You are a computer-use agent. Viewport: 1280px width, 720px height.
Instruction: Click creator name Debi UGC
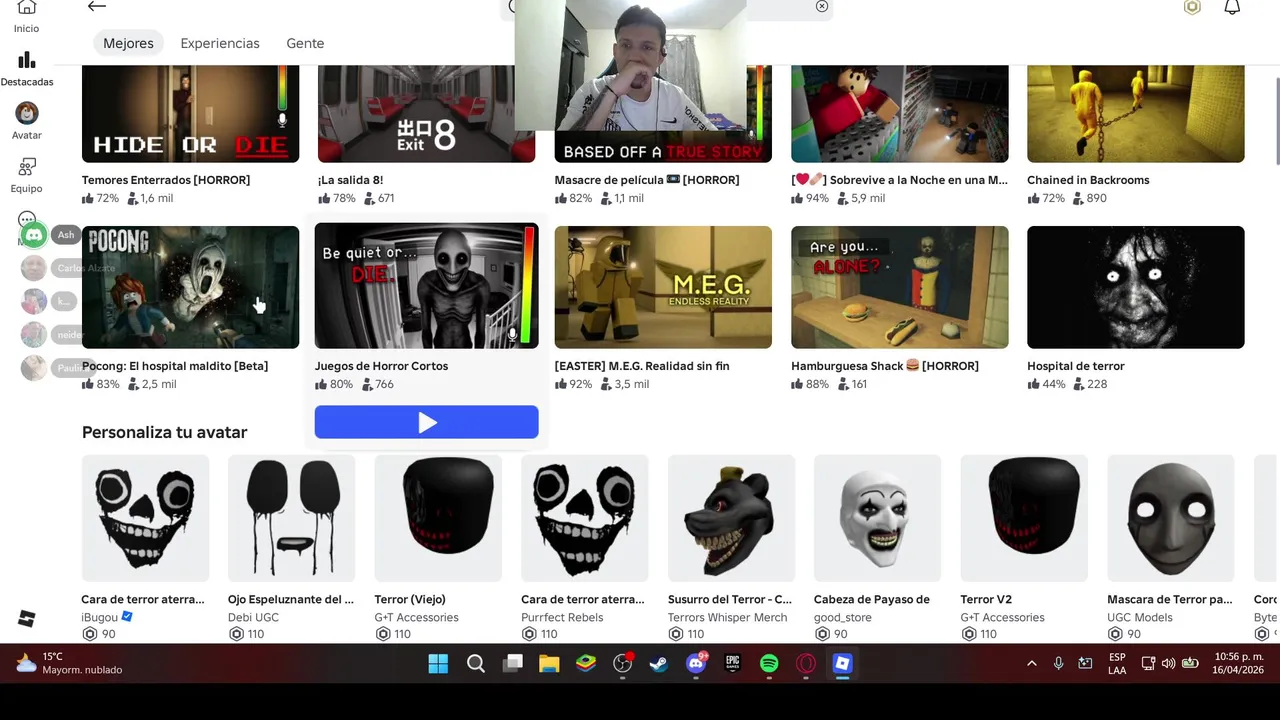(x=253, y=618)
